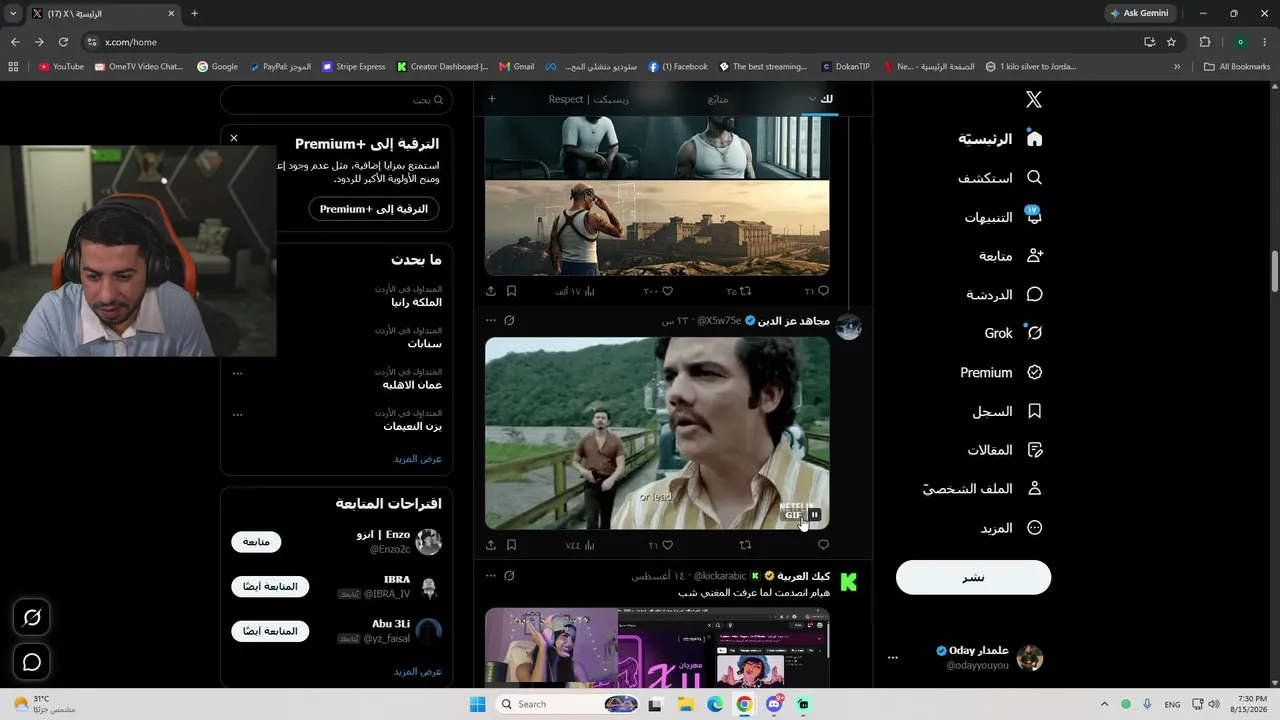The width and height of the screenshot is (1280, 720).
Task: Open more options for يزن النعيمات trend
Action: (x=237, y=414)
